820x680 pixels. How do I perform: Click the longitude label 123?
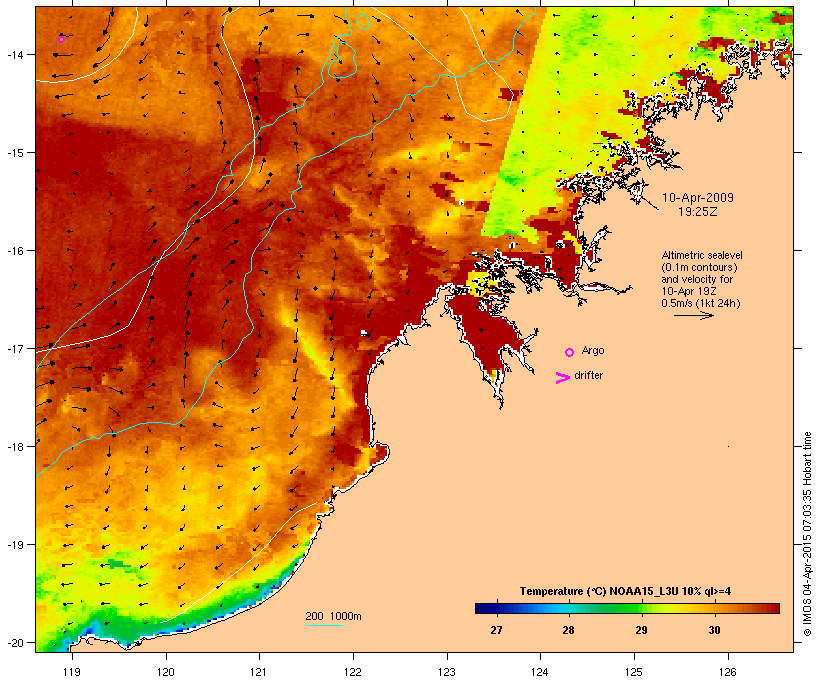click(447, 672)
